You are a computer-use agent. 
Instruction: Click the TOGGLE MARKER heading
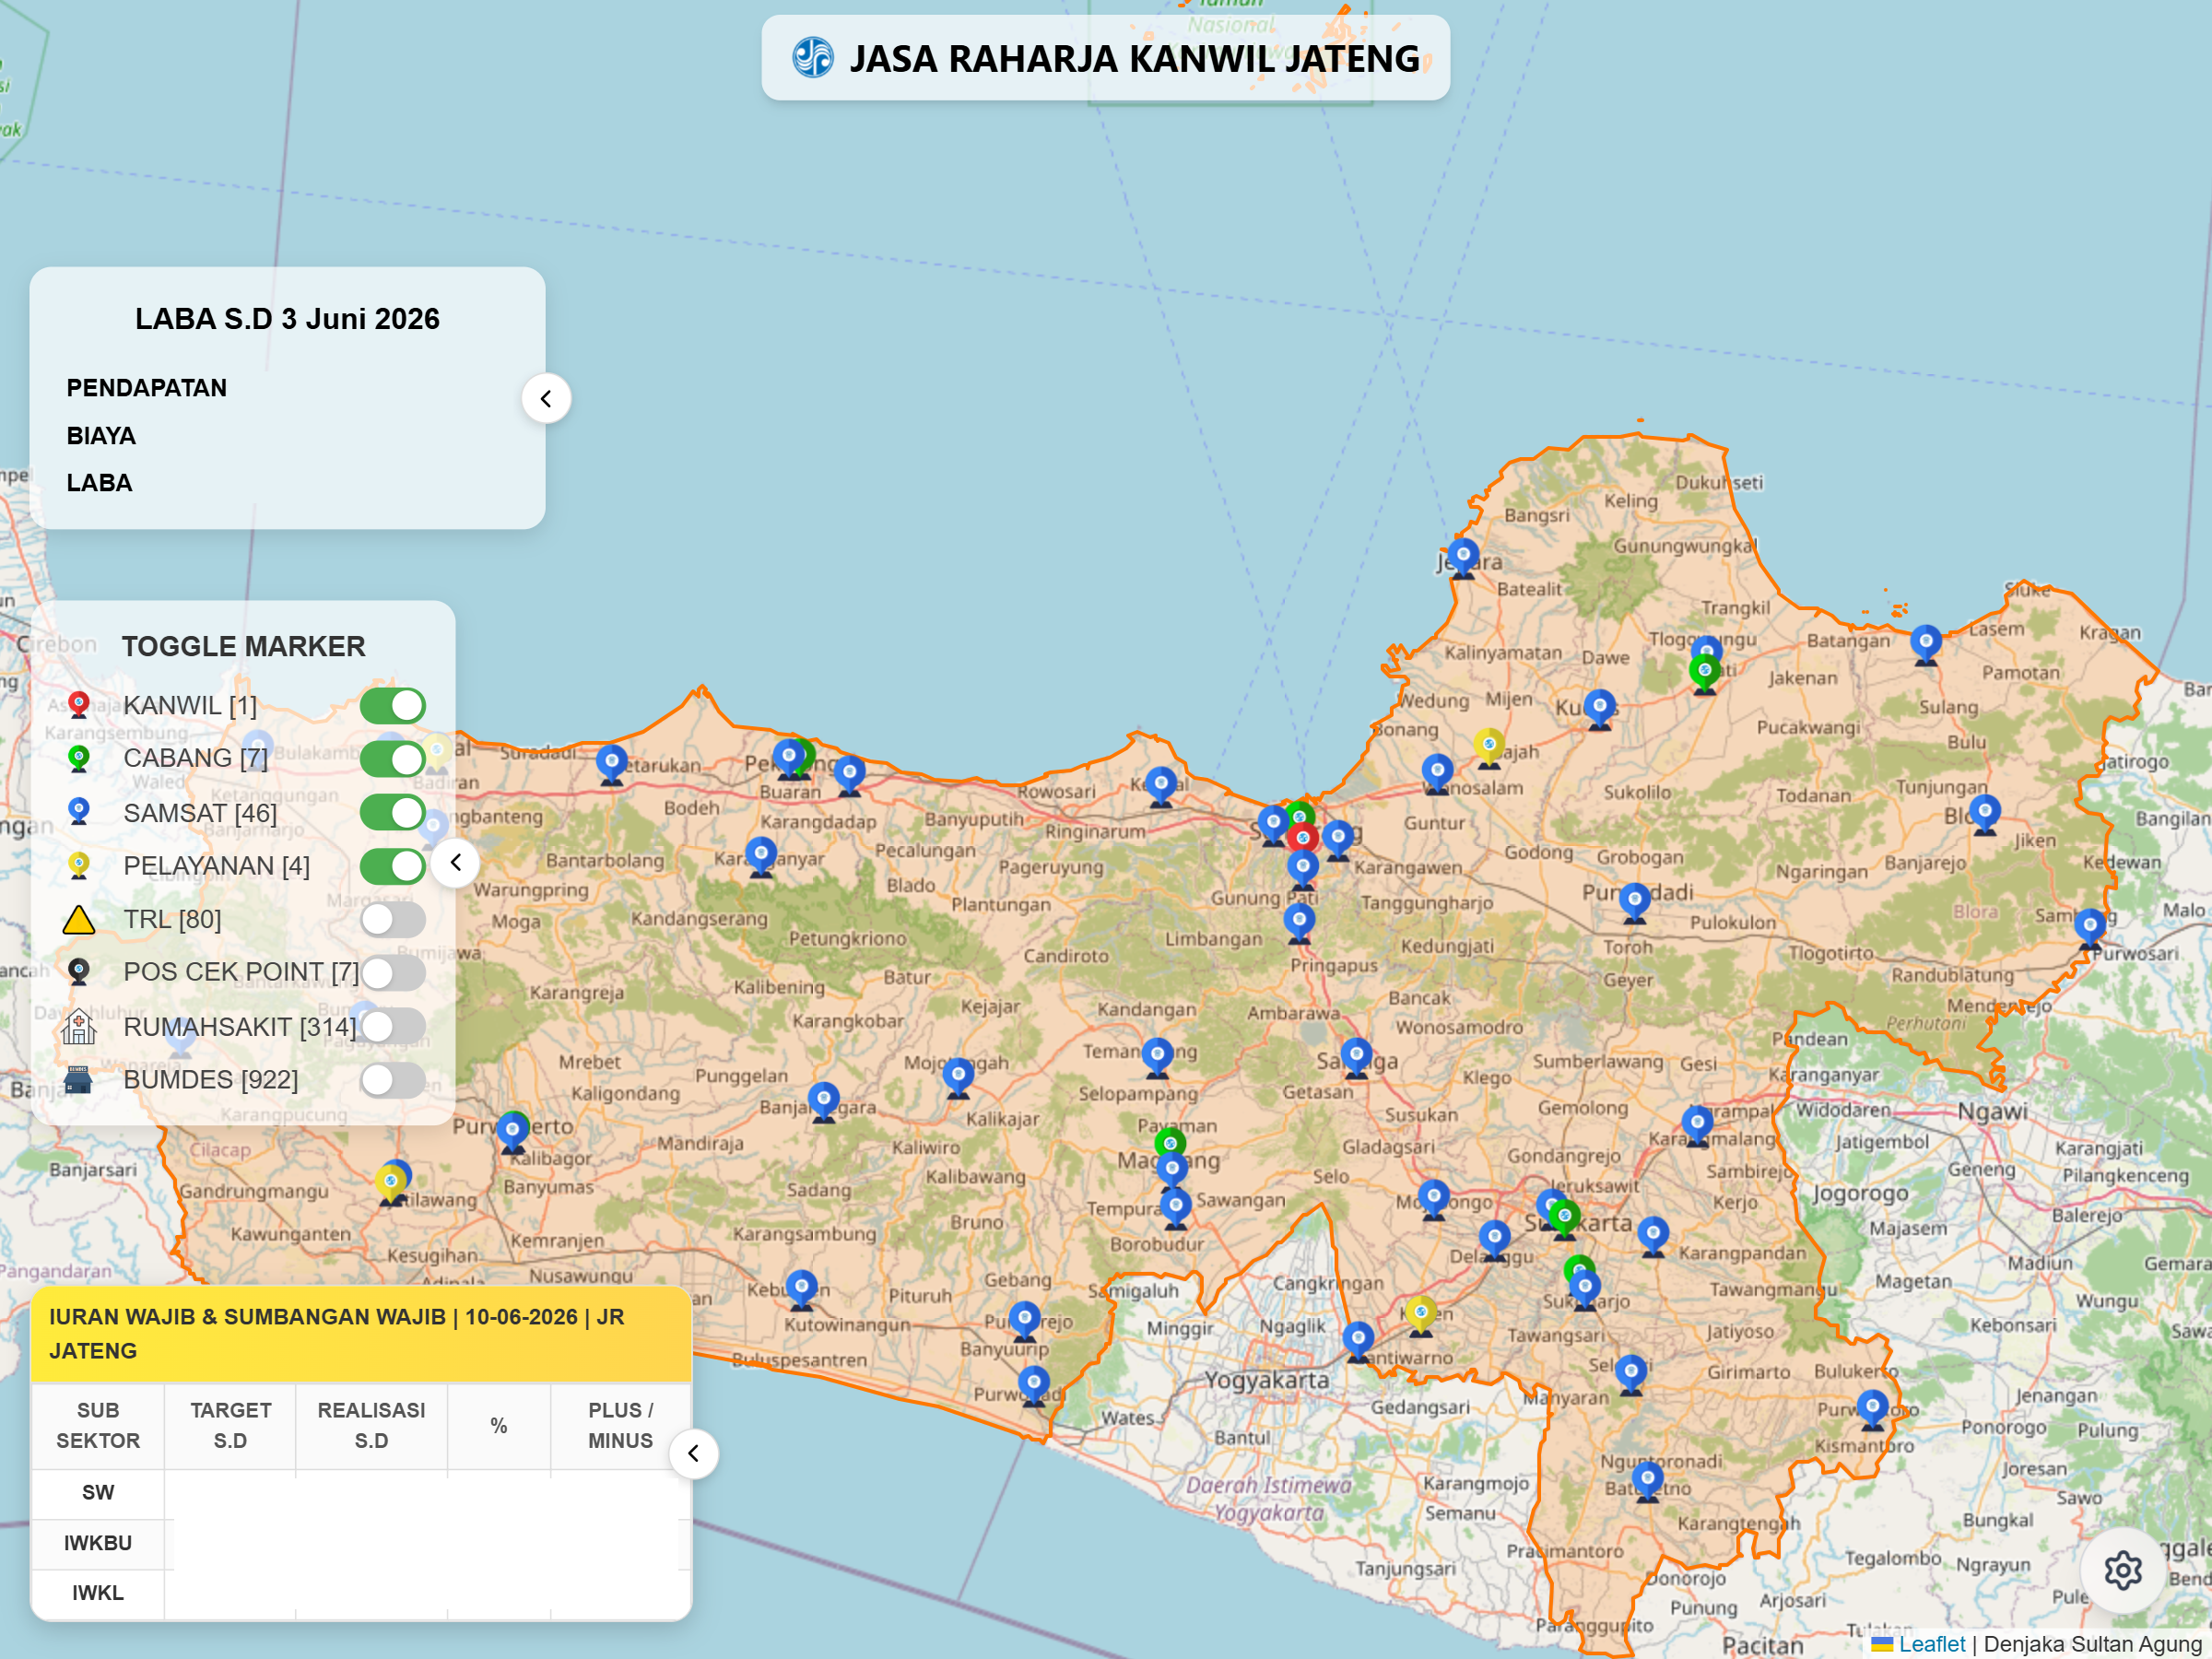(244, 646)
